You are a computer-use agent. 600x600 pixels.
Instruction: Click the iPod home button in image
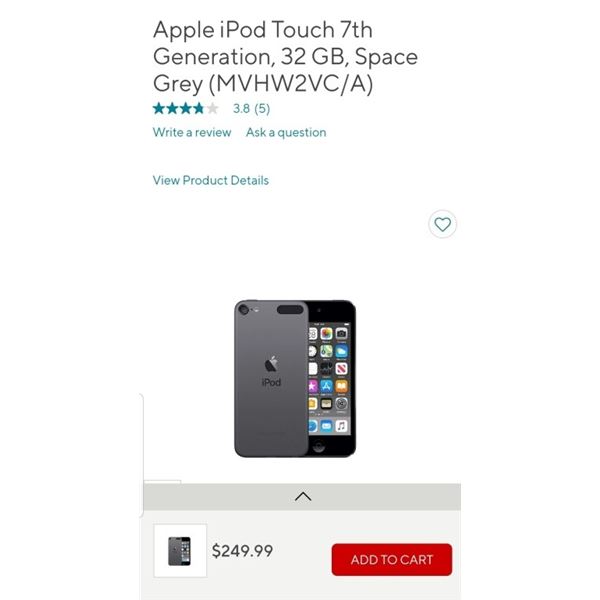(318, 445)
